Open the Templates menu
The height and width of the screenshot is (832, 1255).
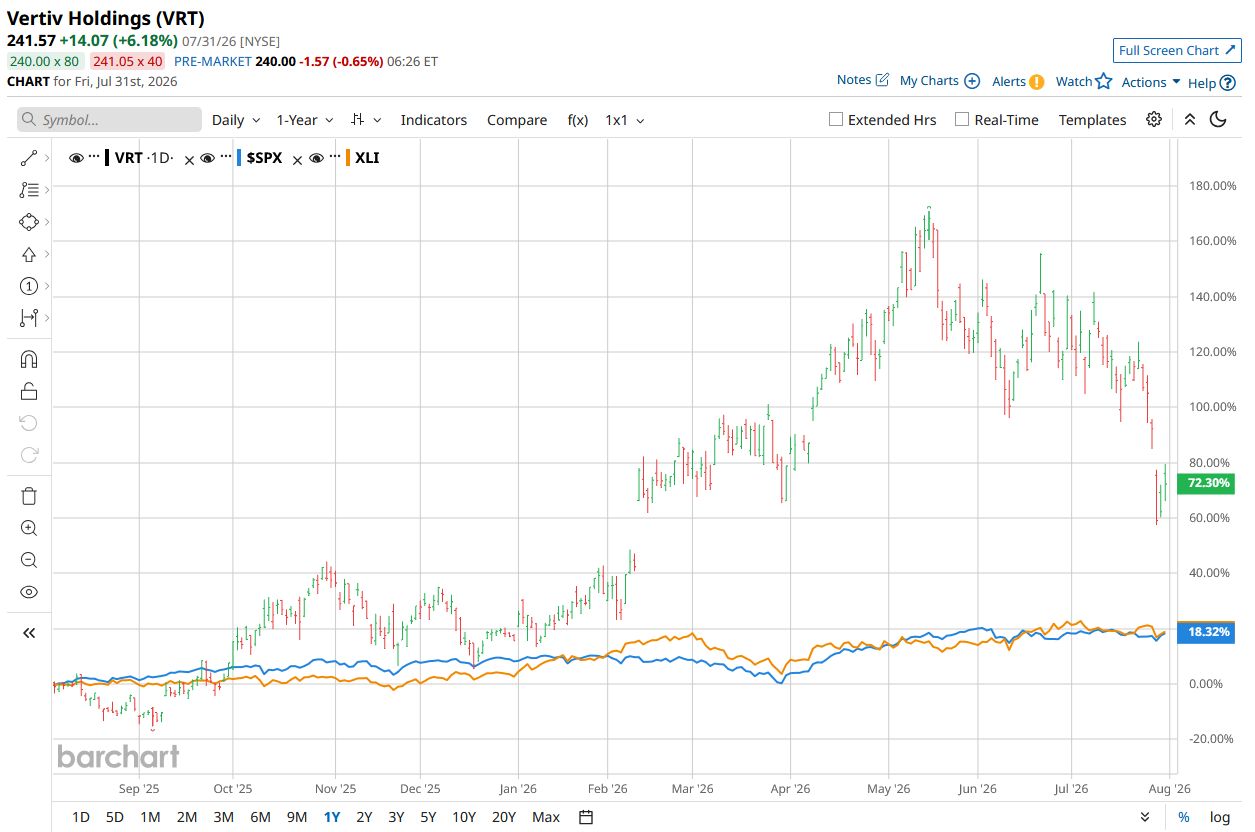(x=1092, y=119)
